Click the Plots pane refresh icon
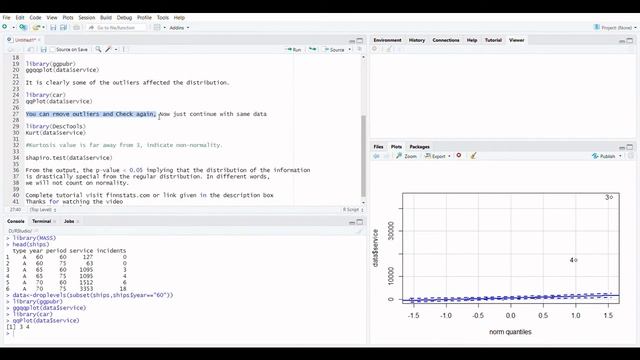This screenshot has width=640, height=360. (x=631, y=156)
